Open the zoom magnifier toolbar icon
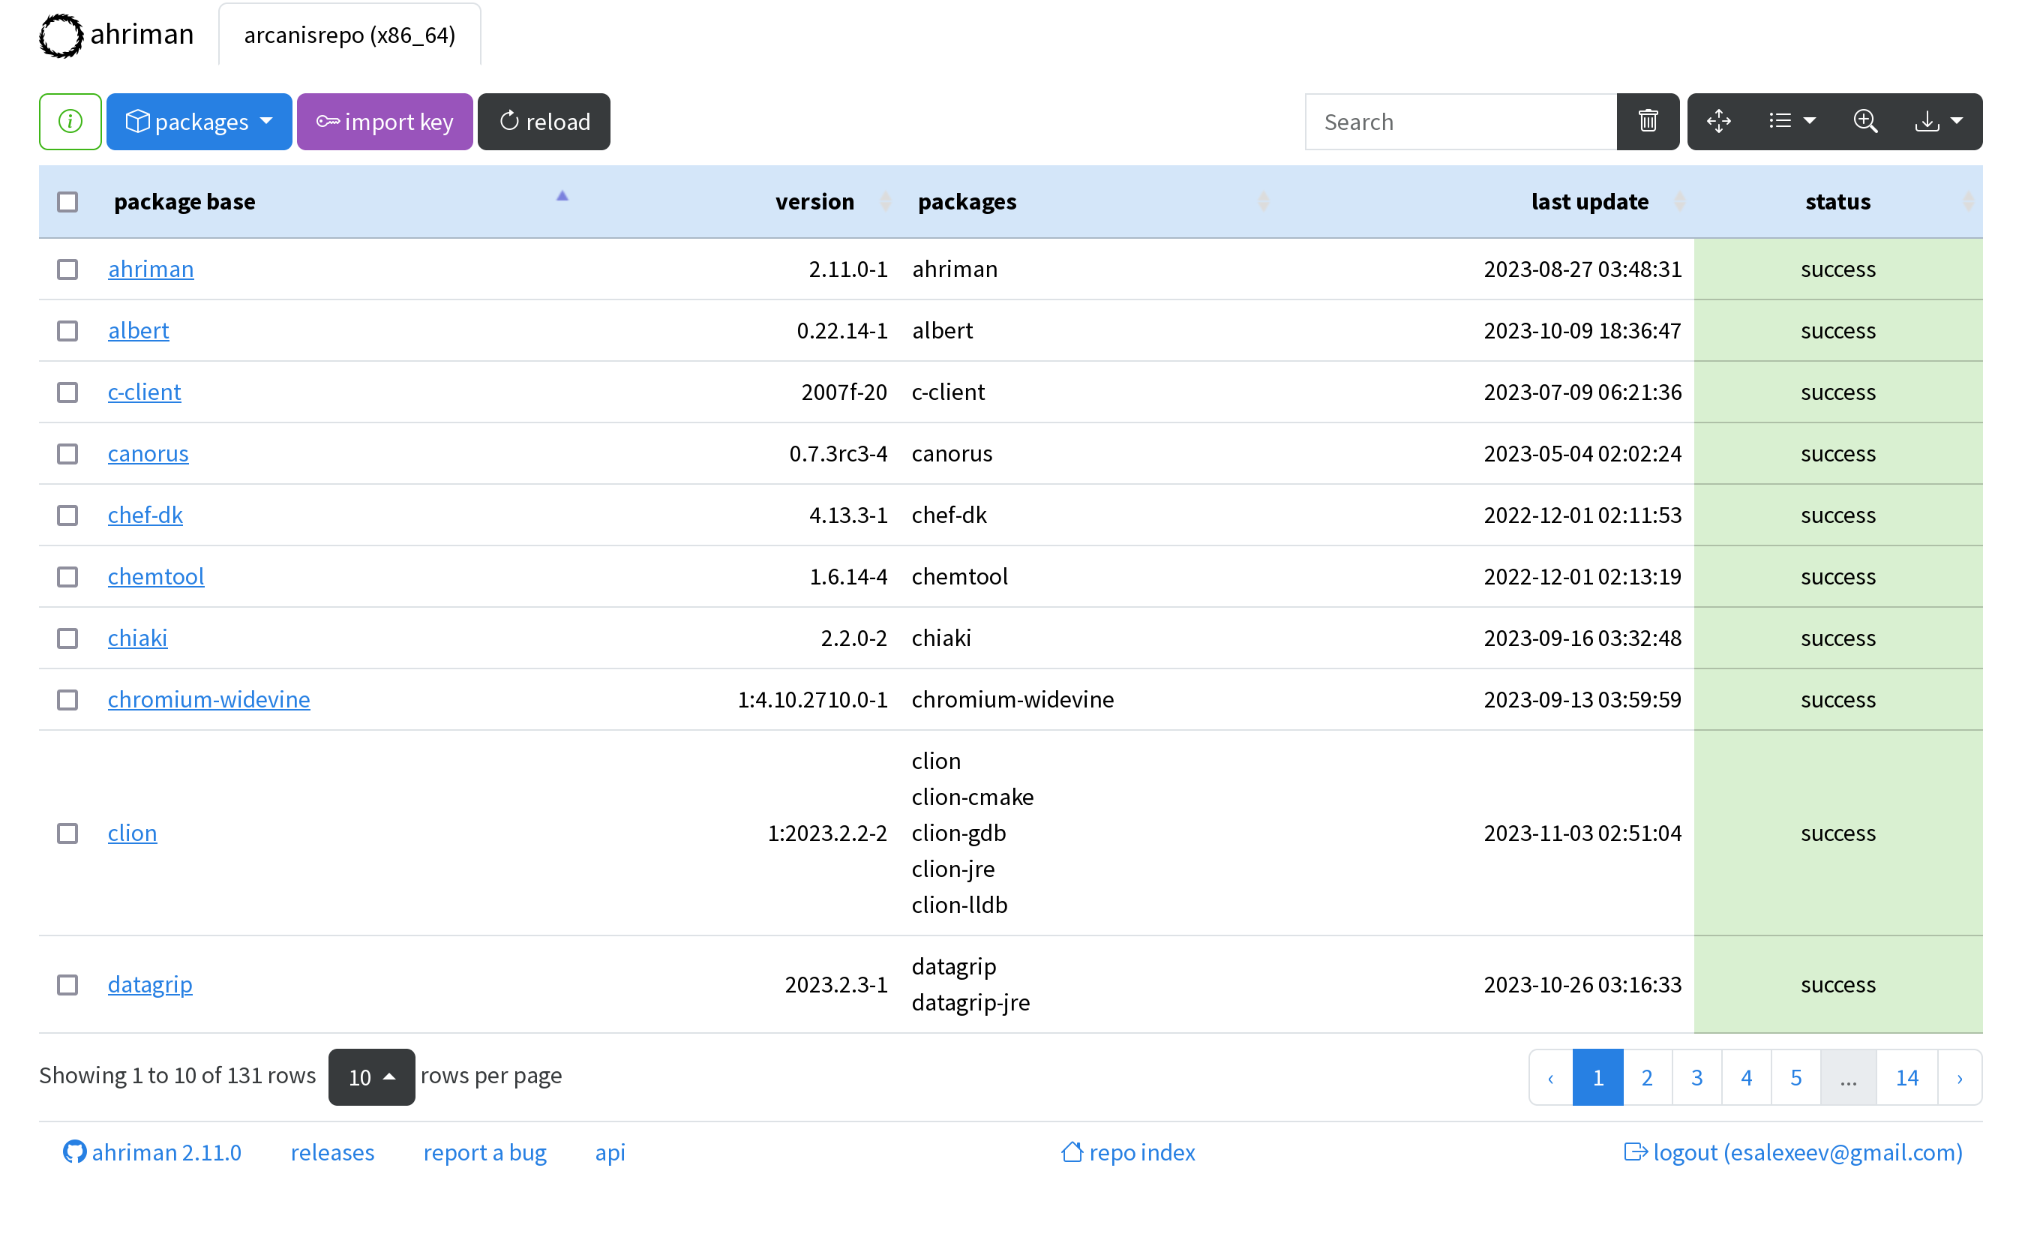This screenshot has width=2041, height=1236. click(x=1865, y=121)
